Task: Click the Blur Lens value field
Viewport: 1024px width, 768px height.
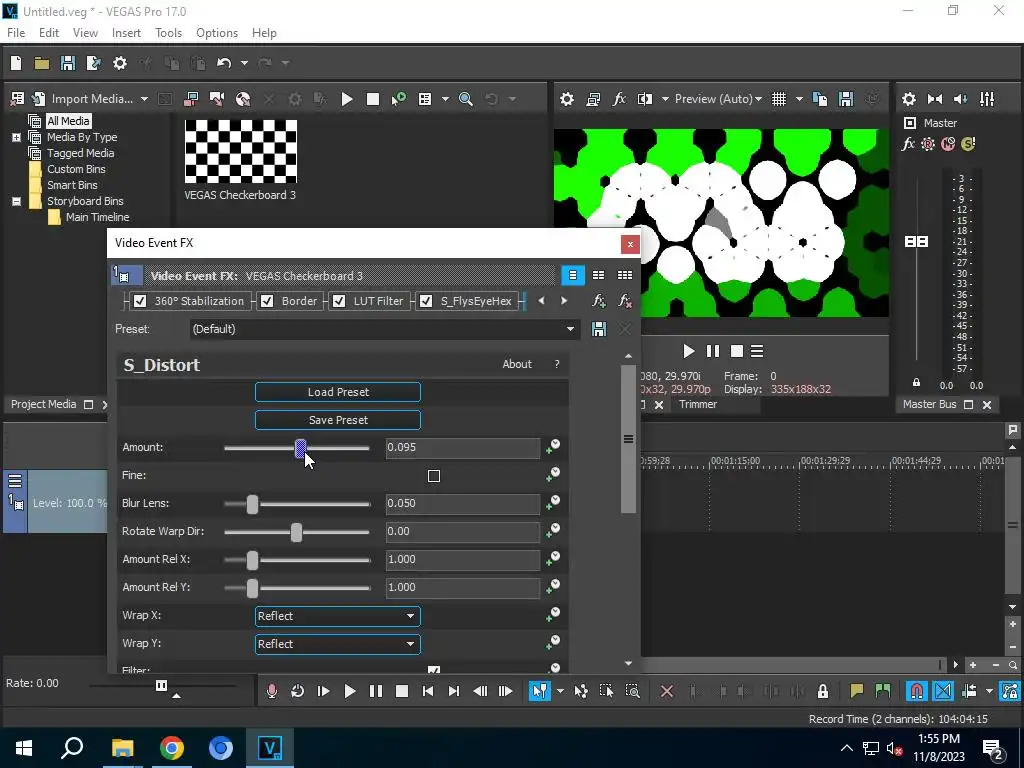Action: pos(462,504)
